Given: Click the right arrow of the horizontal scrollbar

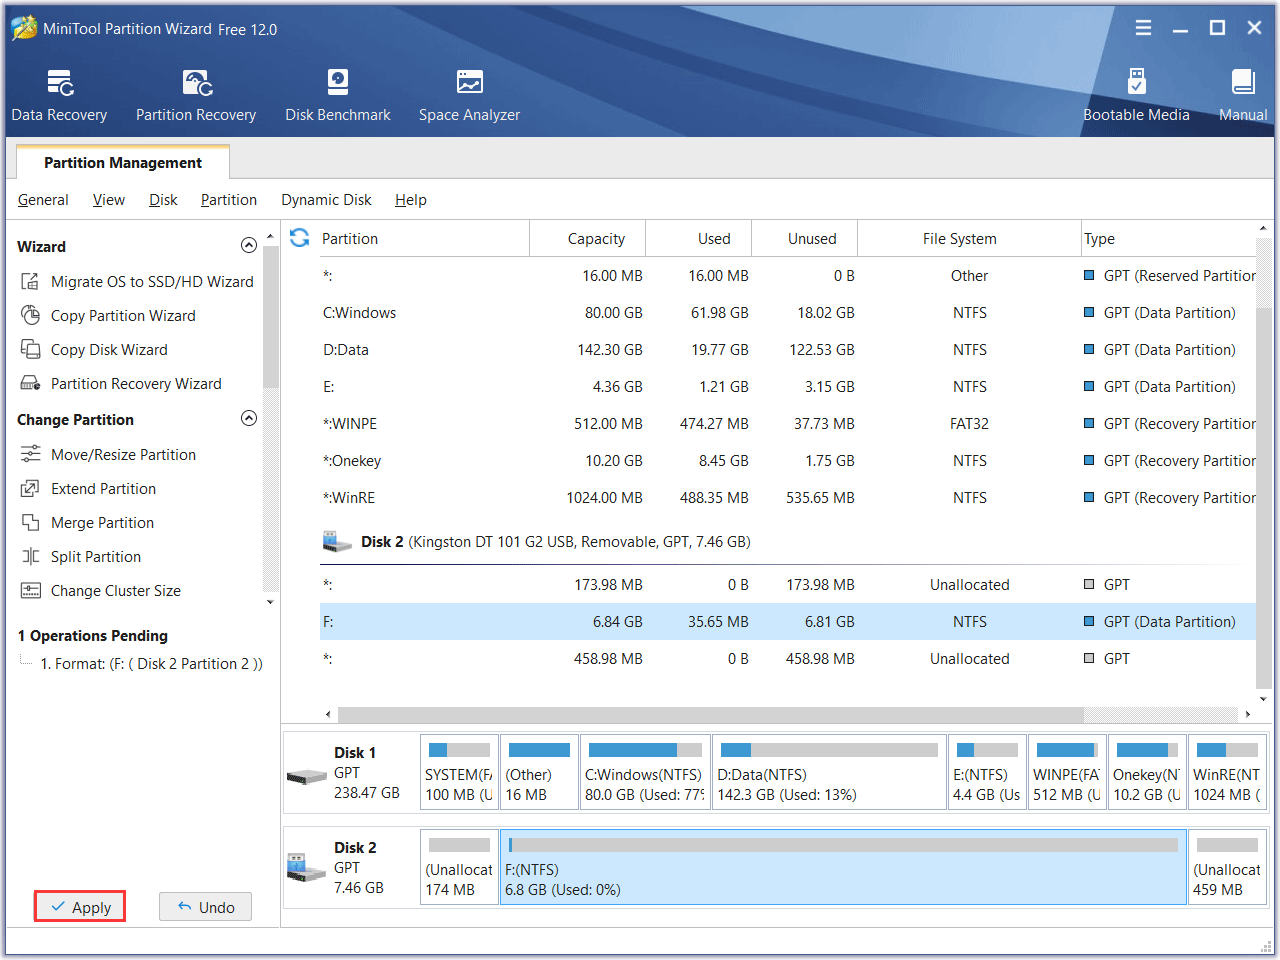Looking at the screenshot, I should (x=1247, y=715).
